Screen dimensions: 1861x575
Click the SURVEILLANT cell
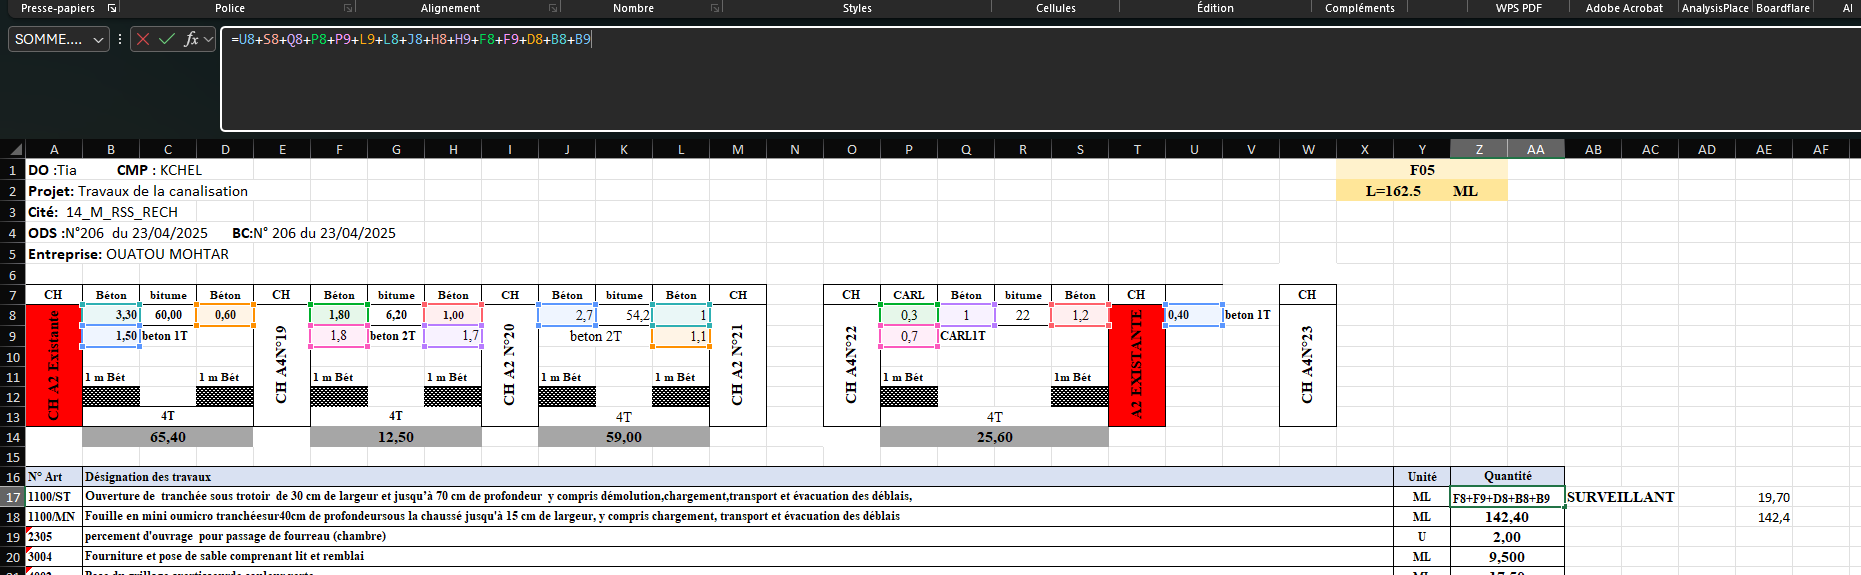point(1620,497)
